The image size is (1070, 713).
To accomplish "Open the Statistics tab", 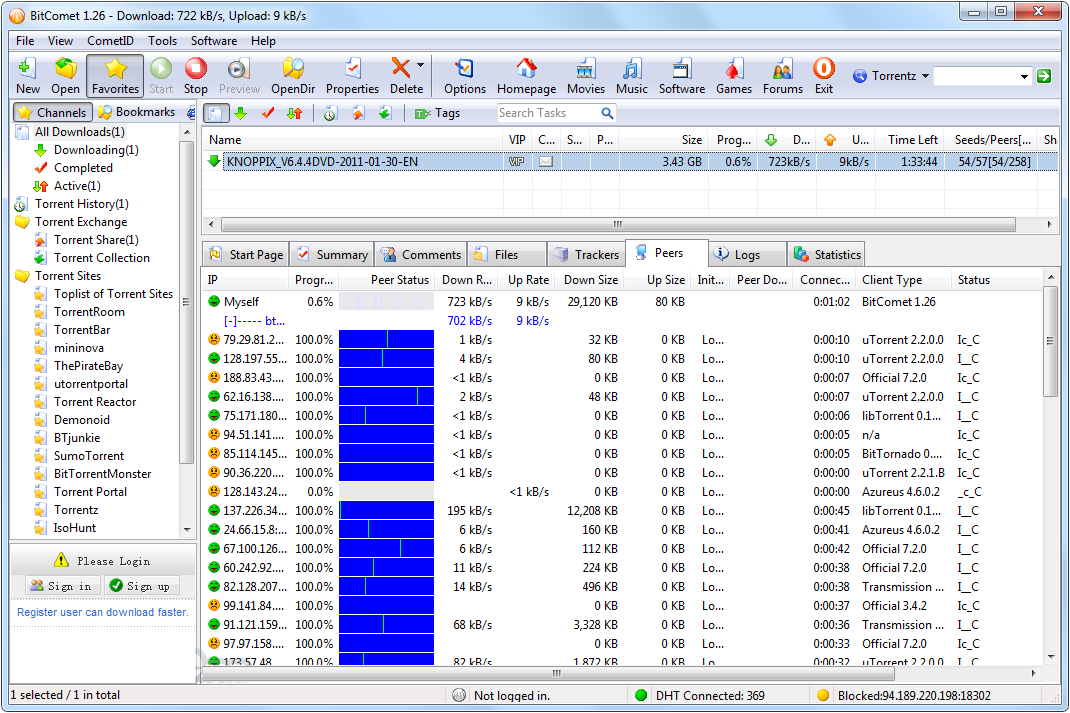I will (x=827, y=254).
